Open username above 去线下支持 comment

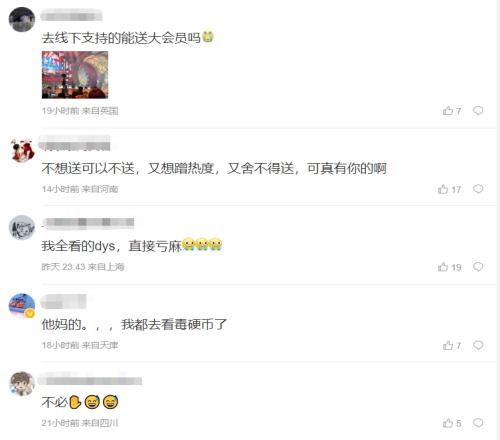click(72, 16)
